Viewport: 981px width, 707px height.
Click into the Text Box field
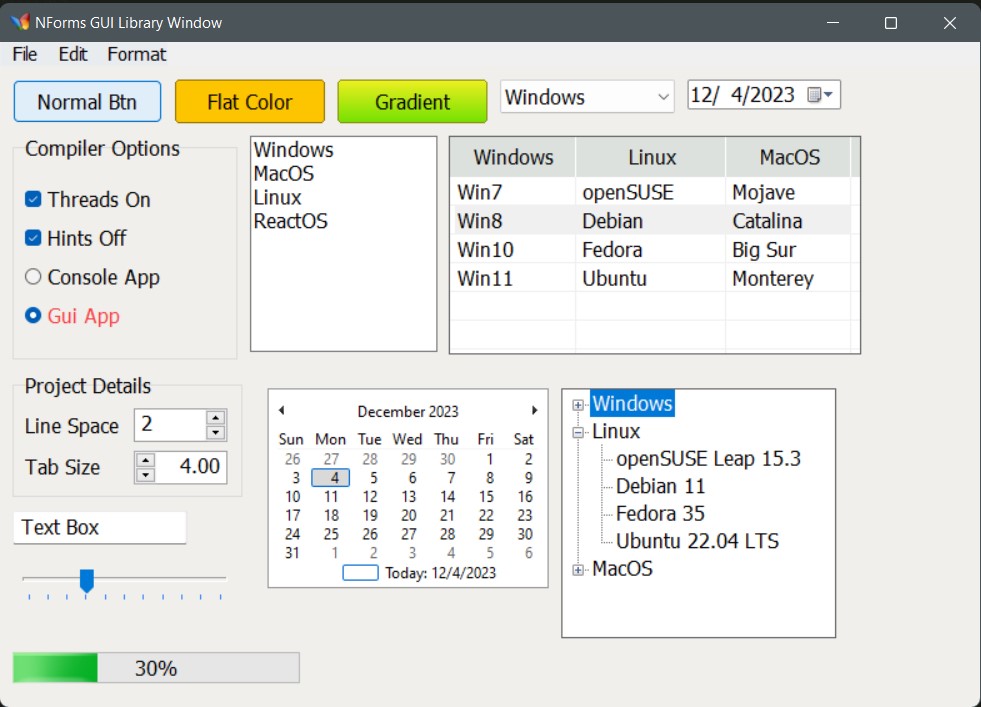[99, 527]
